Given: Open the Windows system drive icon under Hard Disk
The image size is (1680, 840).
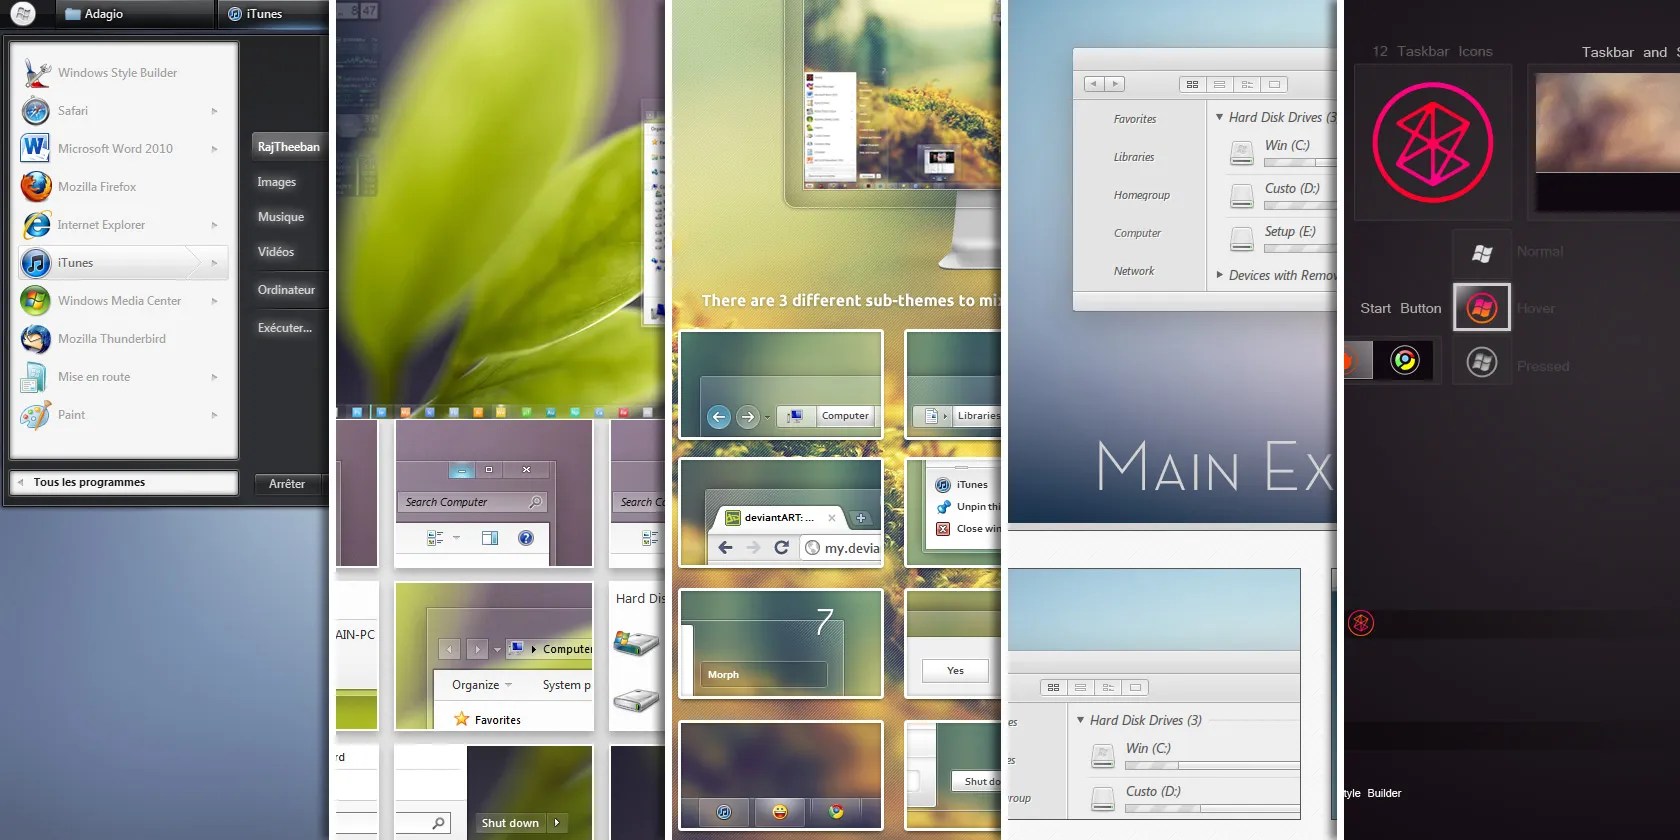Looking at the screenshot, I should (x=635, y=642).
